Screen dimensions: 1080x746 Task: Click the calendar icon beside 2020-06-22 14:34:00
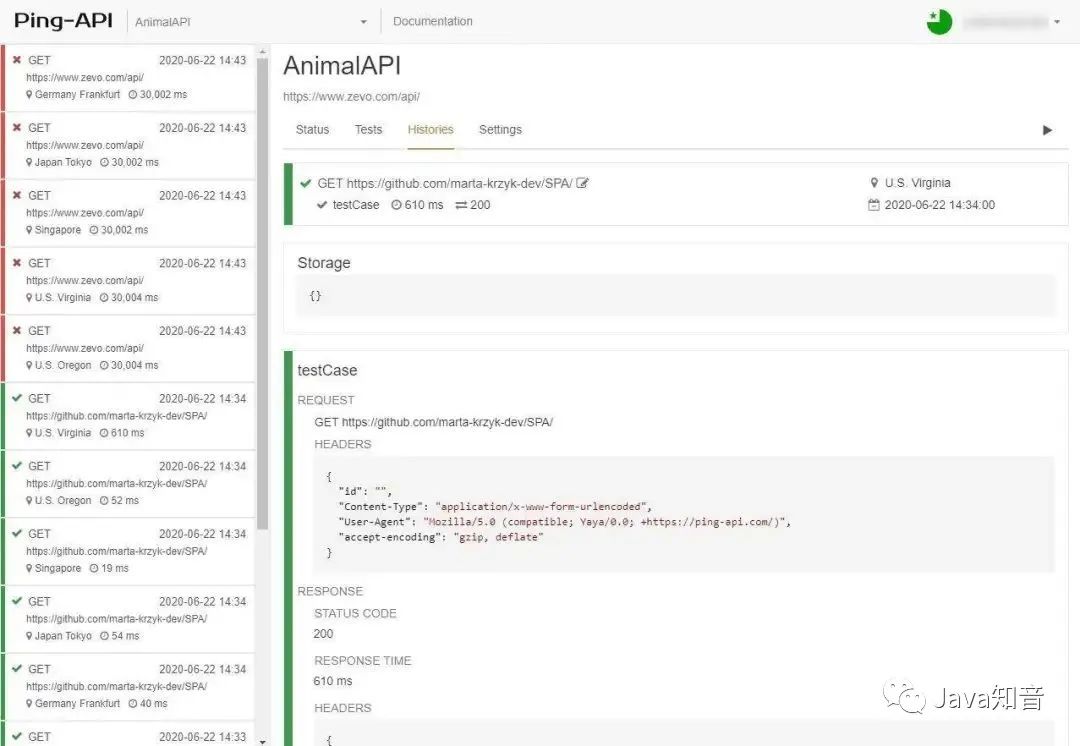tap(874, 205)
